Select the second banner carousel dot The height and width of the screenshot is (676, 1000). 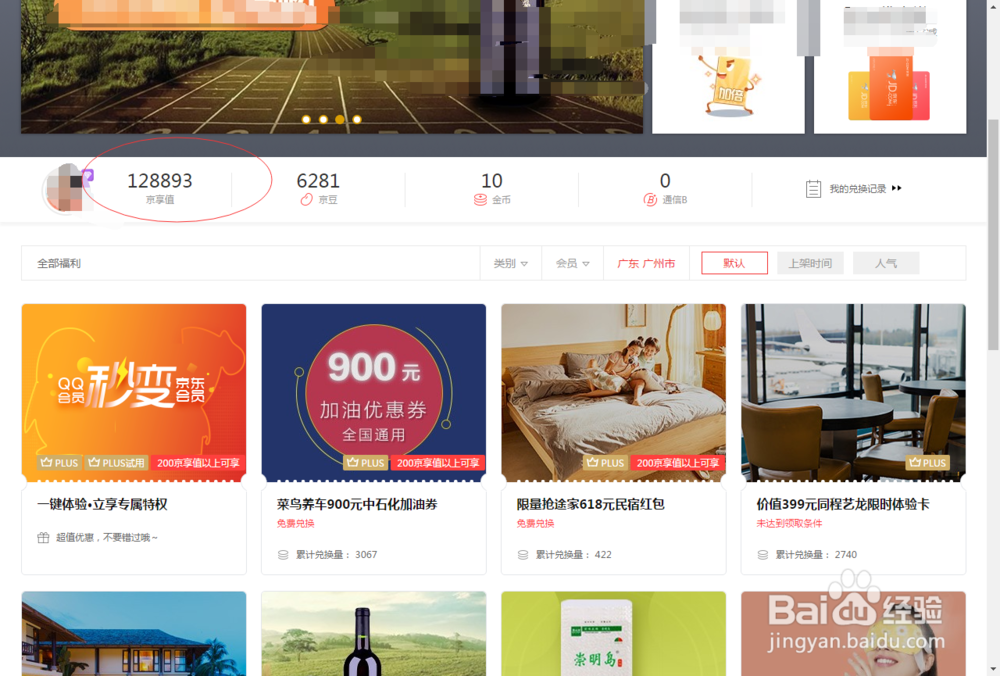click(x=323, y=119)
